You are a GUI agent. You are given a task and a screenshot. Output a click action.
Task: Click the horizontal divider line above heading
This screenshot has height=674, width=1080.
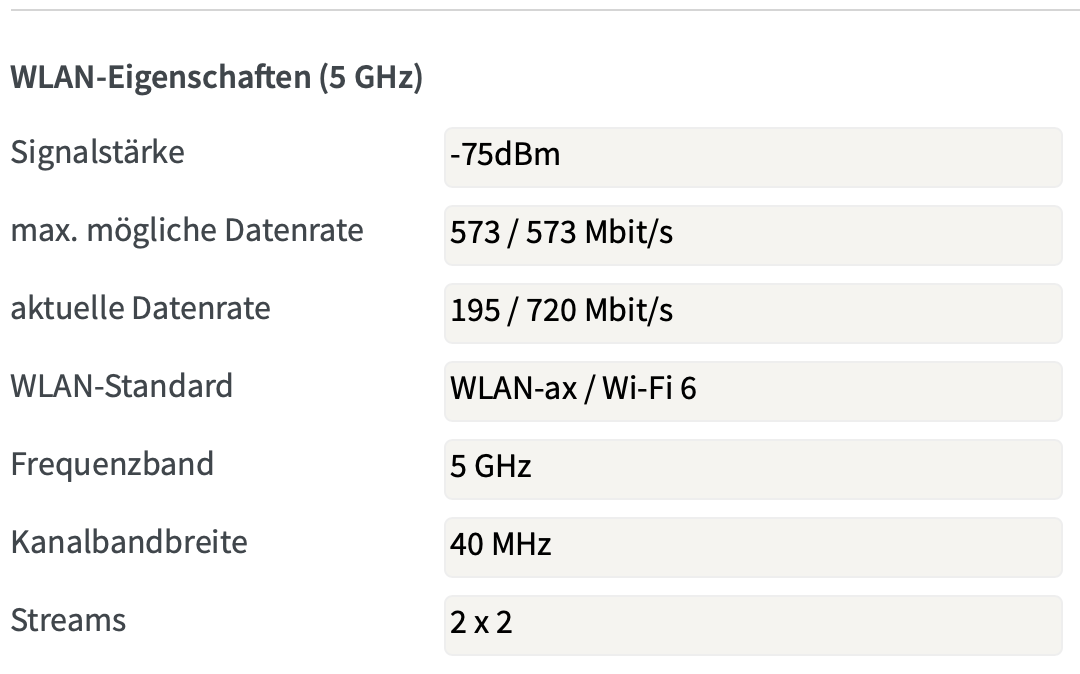[x=540, y=10]
